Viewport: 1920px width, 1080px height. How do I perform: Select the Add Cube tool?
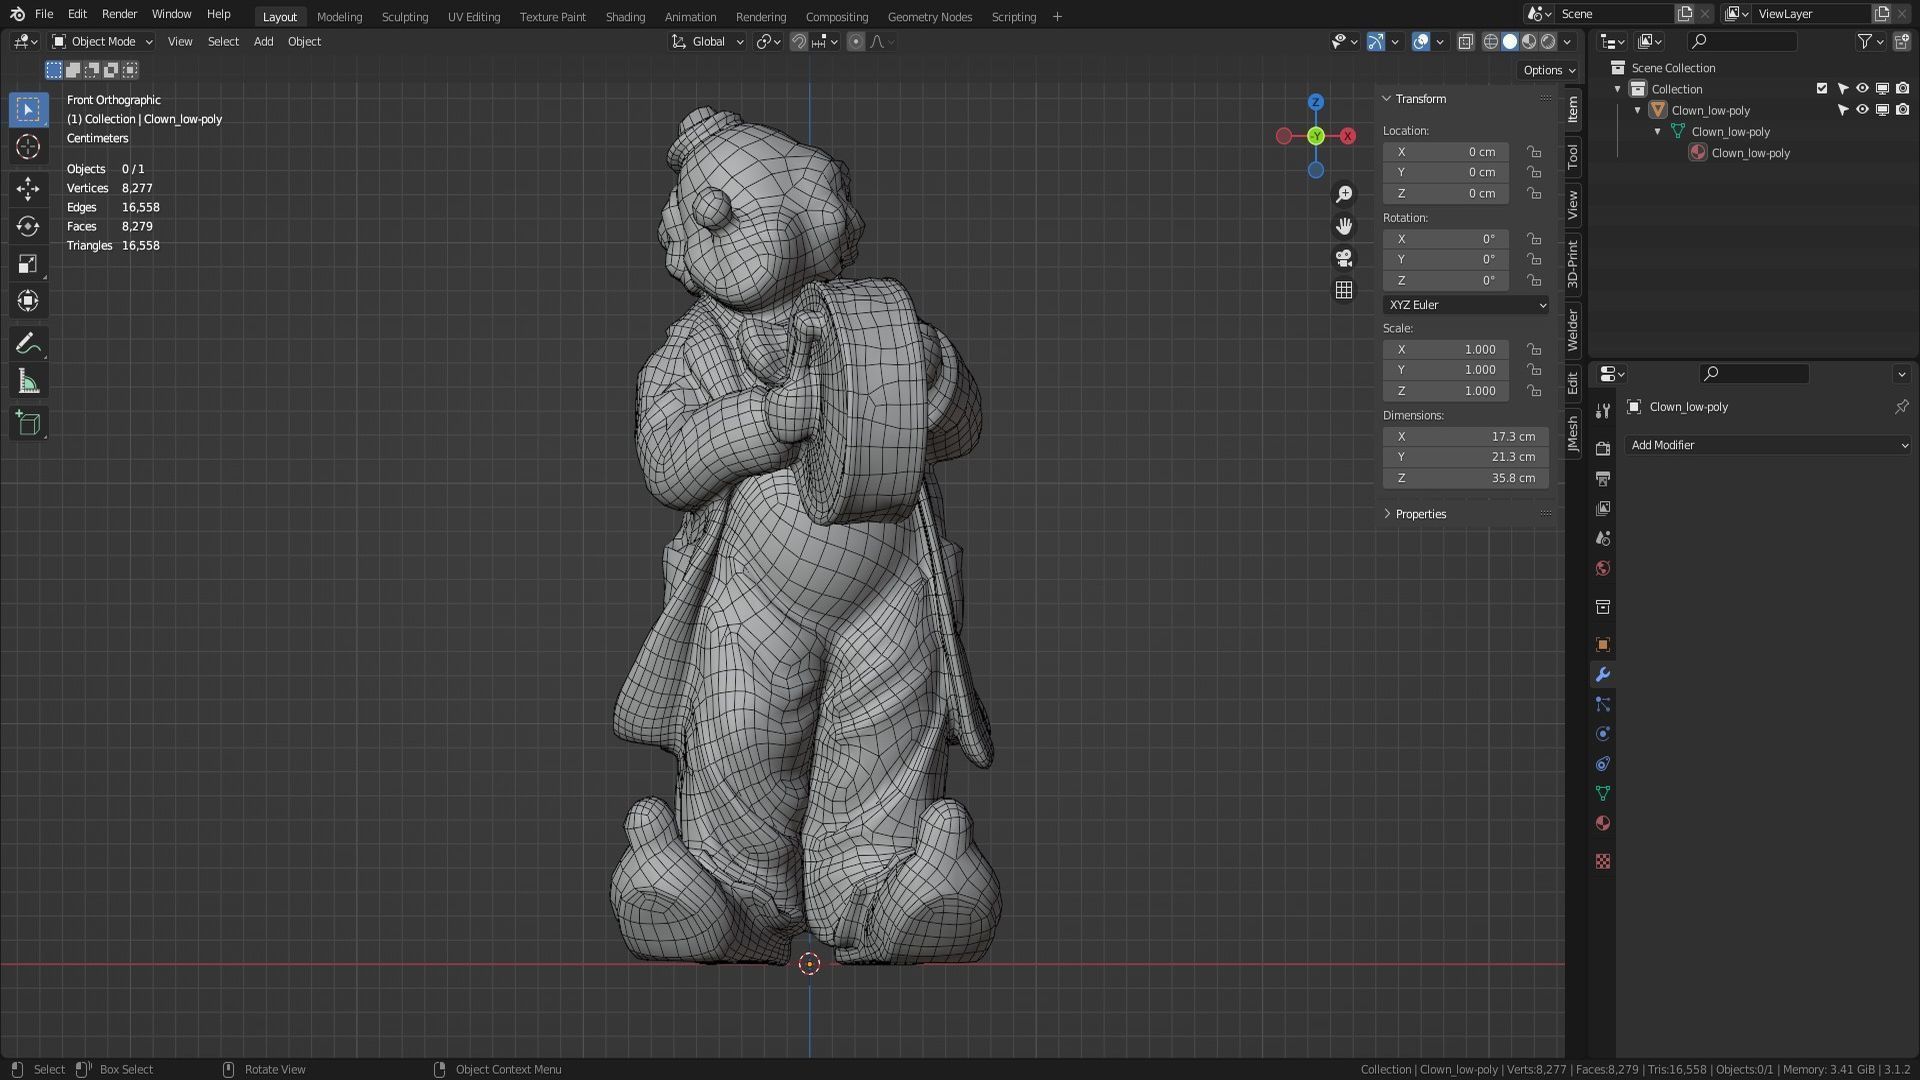(28, 423)
